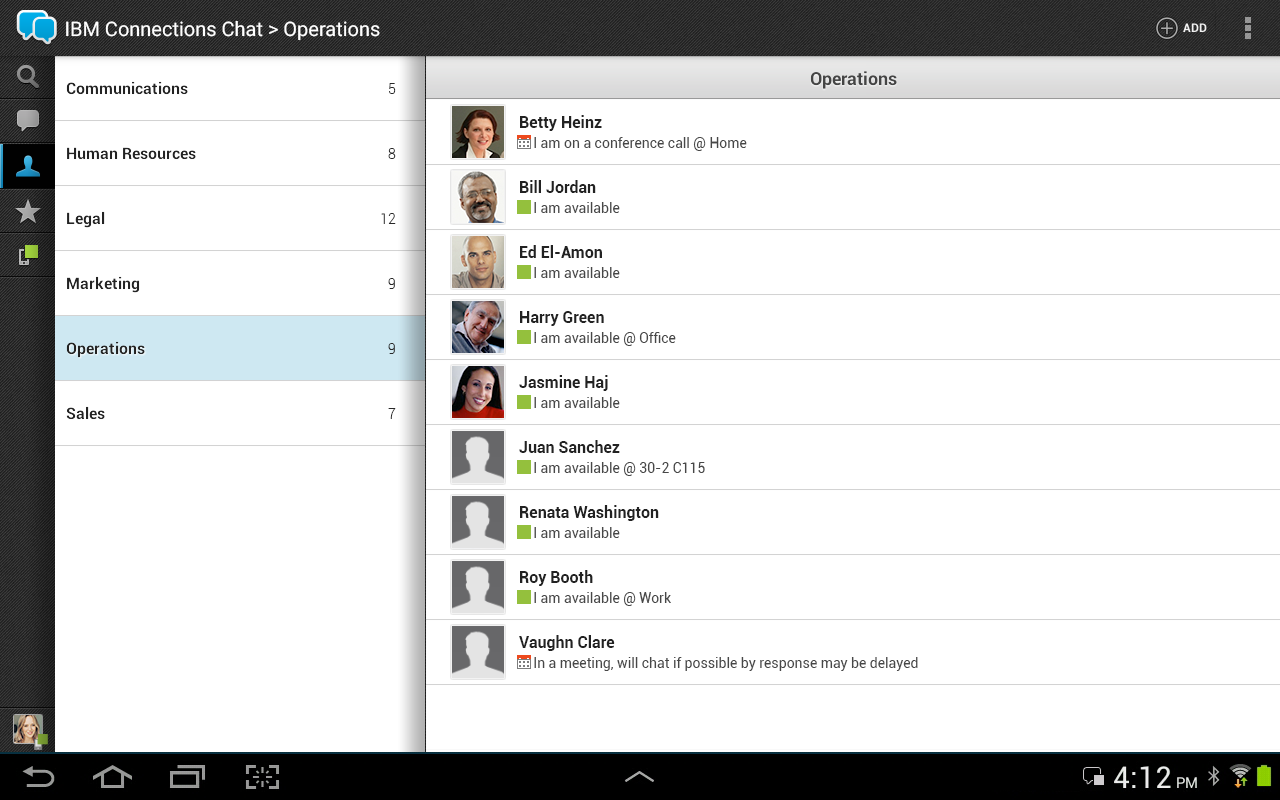1280x800 pixels.
Task: Tap Juan Sanchez's placeholder avatar
Action: click(x=478, y=457)
